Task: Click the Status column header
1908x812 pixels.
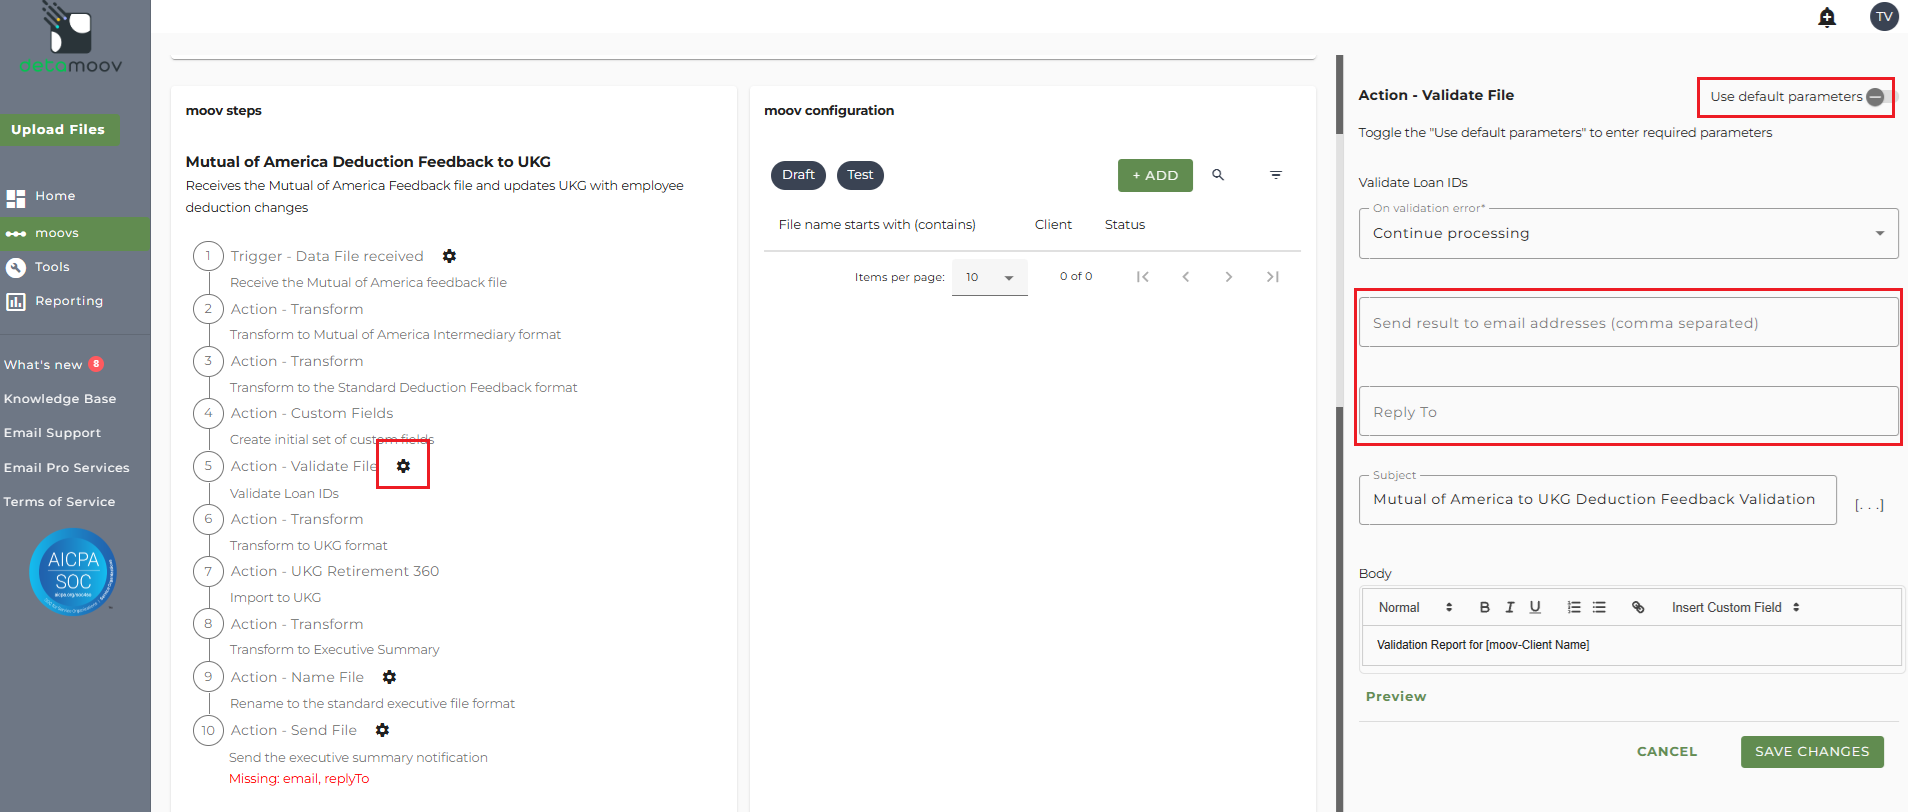Action: (x=1125, y=225)
